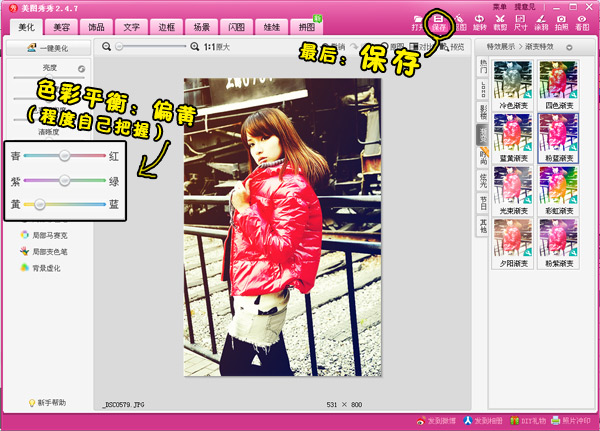Select the 裁剪 (Crop) tool icon

(x=500, y=22)
